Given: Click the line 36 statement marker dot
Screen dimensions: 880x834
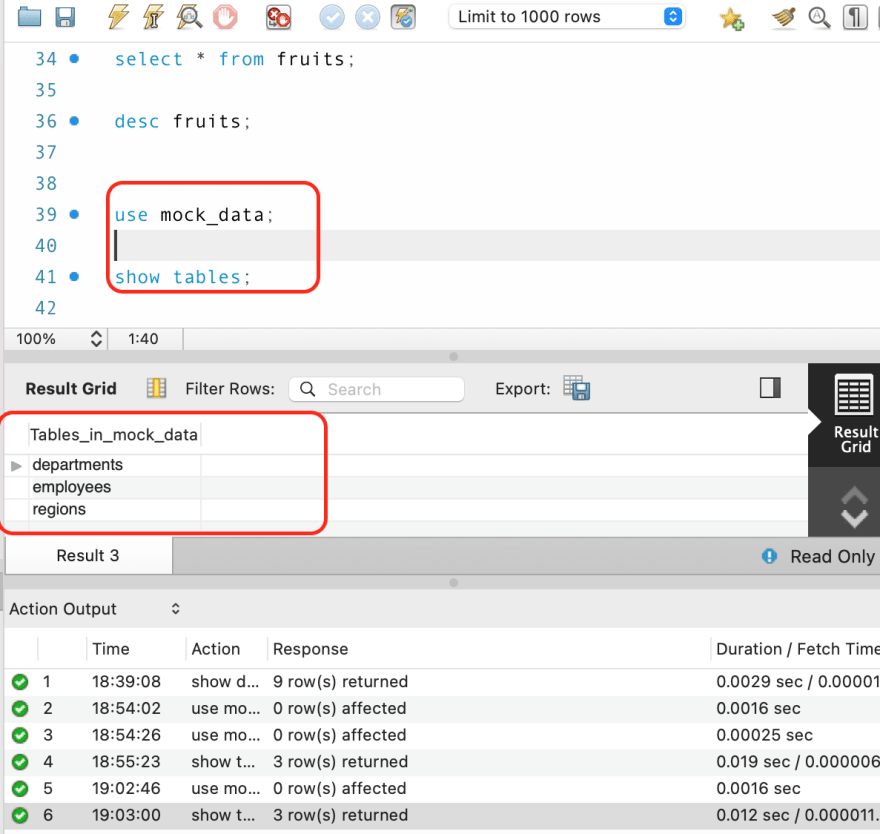Looking at the screenshot, I should 74,121.
